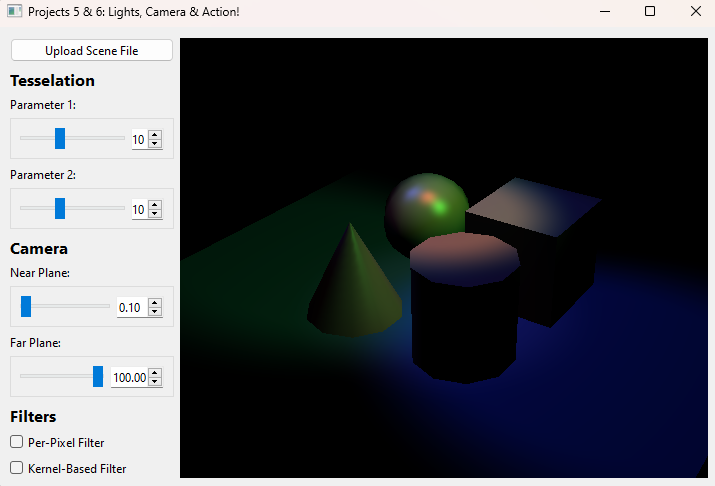Decrease Near Plane value with down arrow
This screenshot has height=486, width=715.
pos(155,312)
